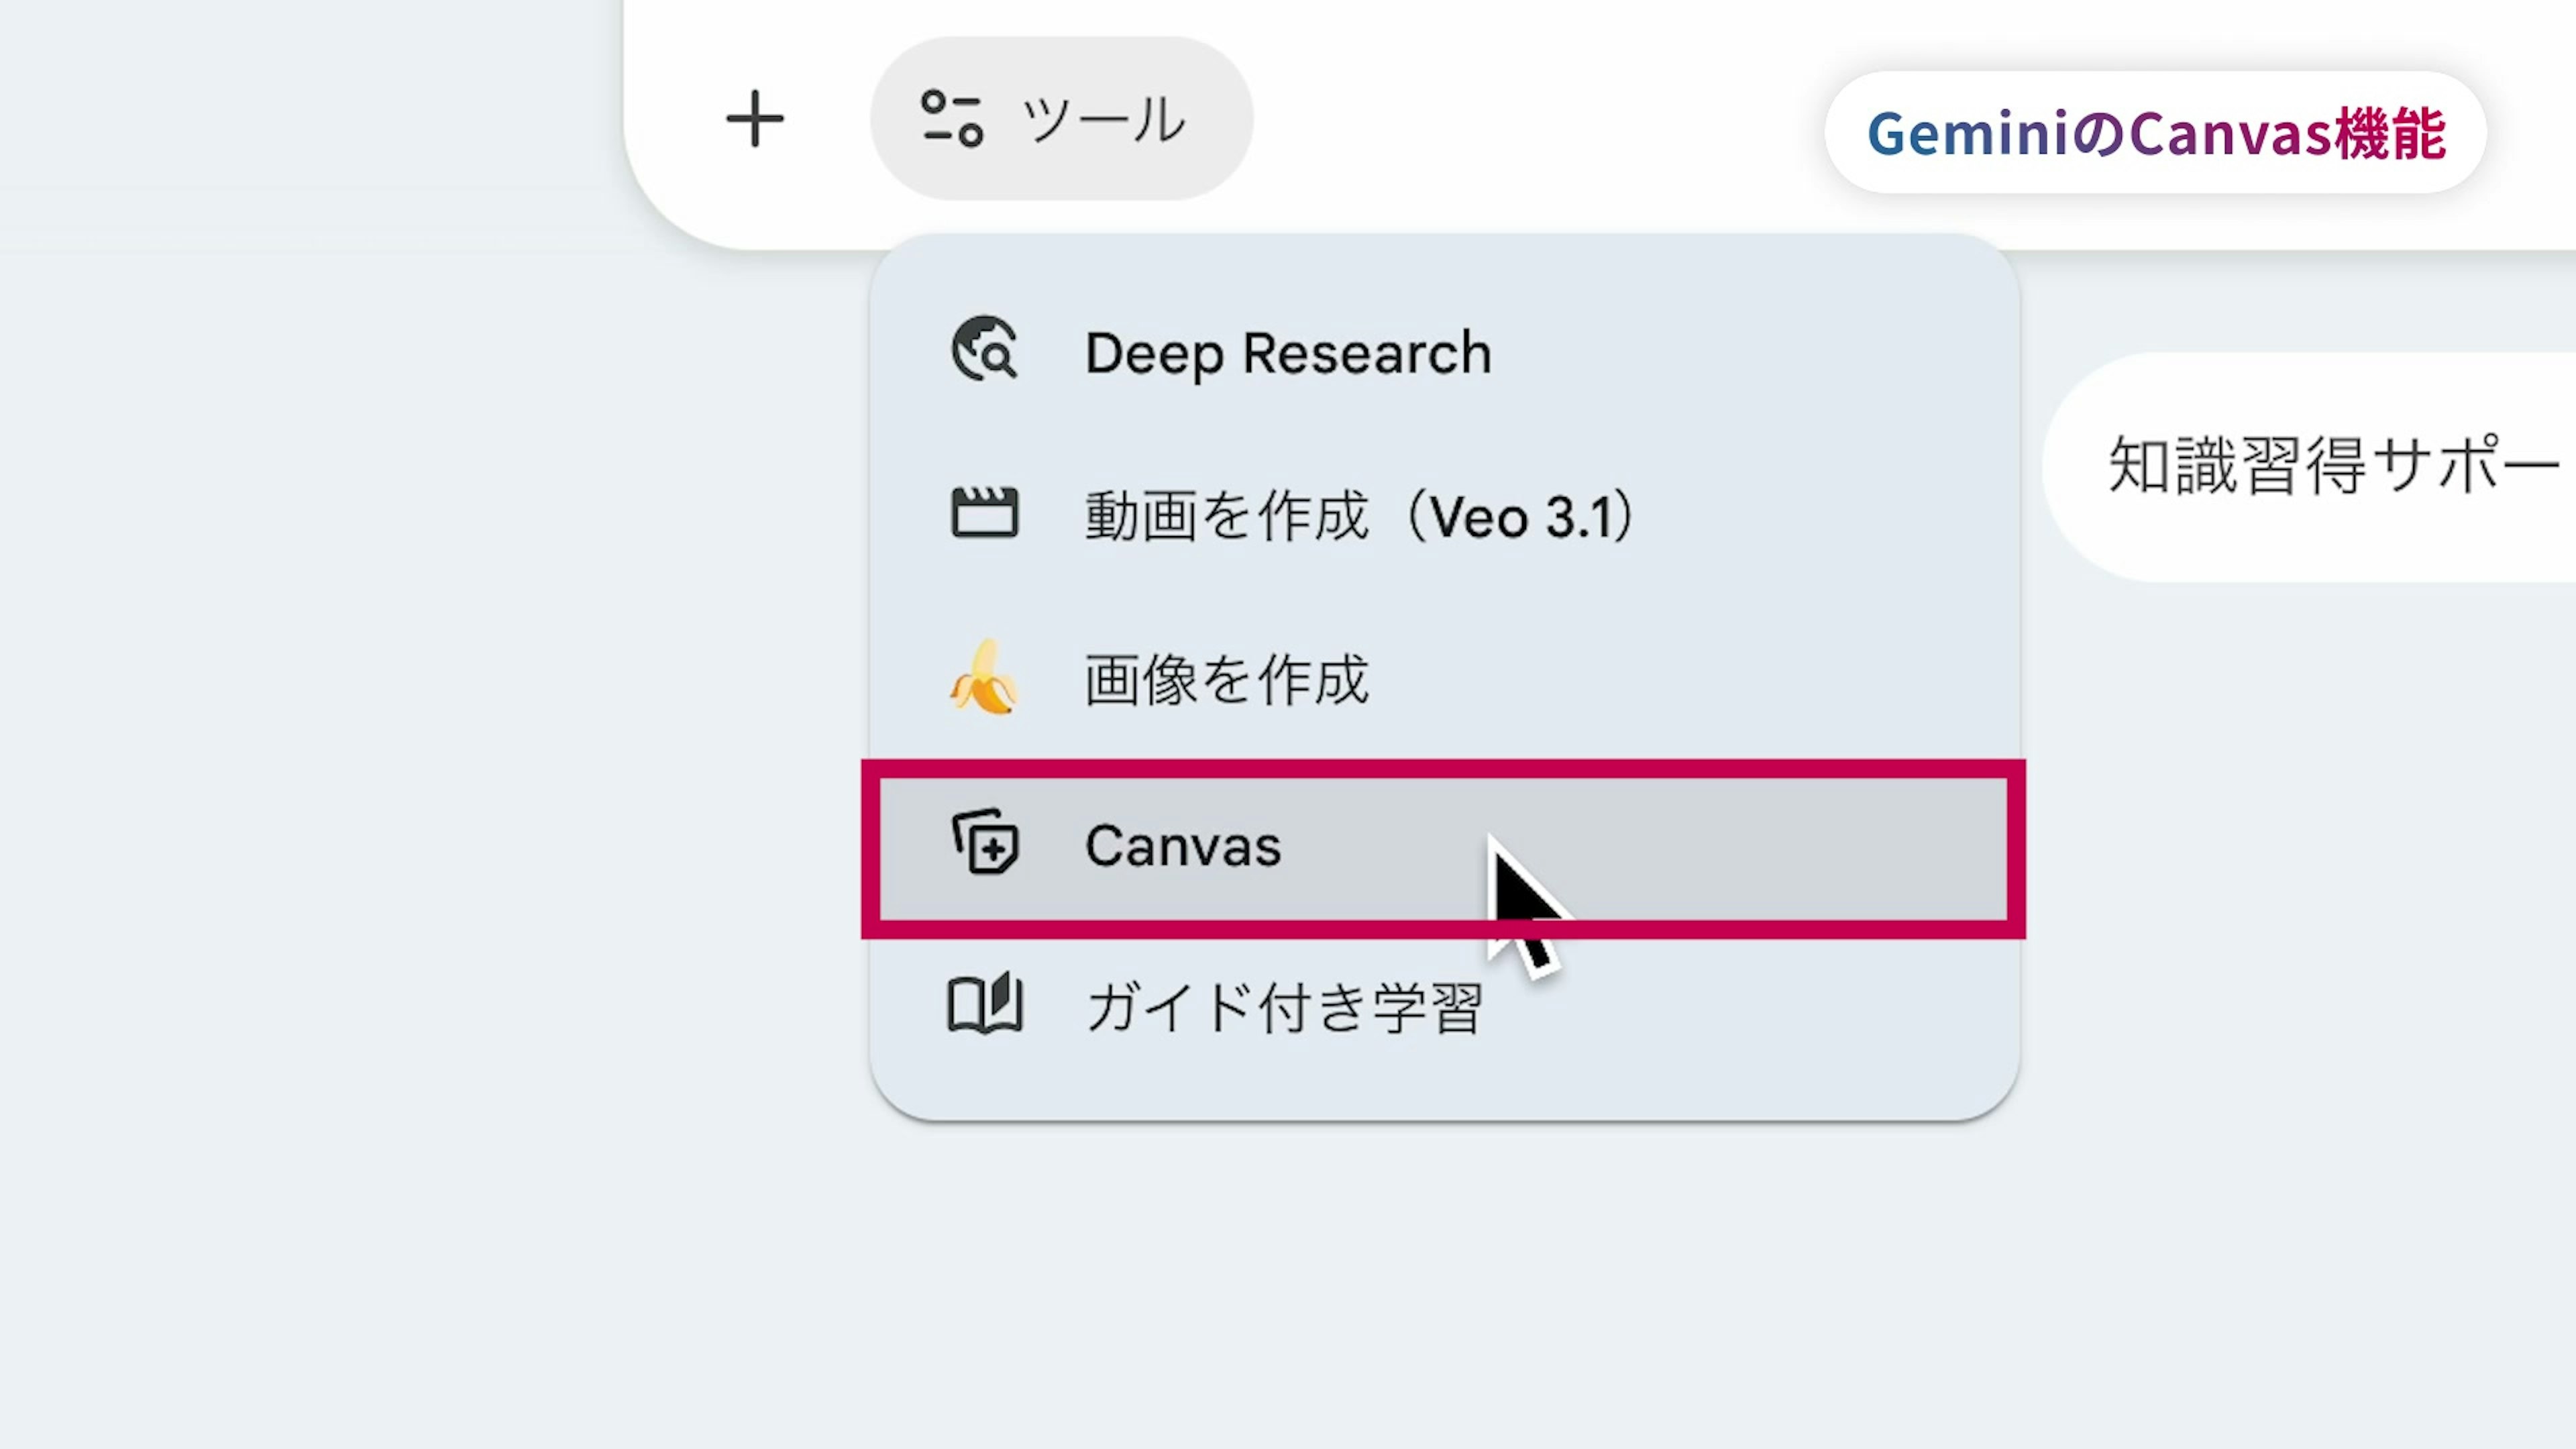Open Canvas from the tools menu

coord(1183,846)
